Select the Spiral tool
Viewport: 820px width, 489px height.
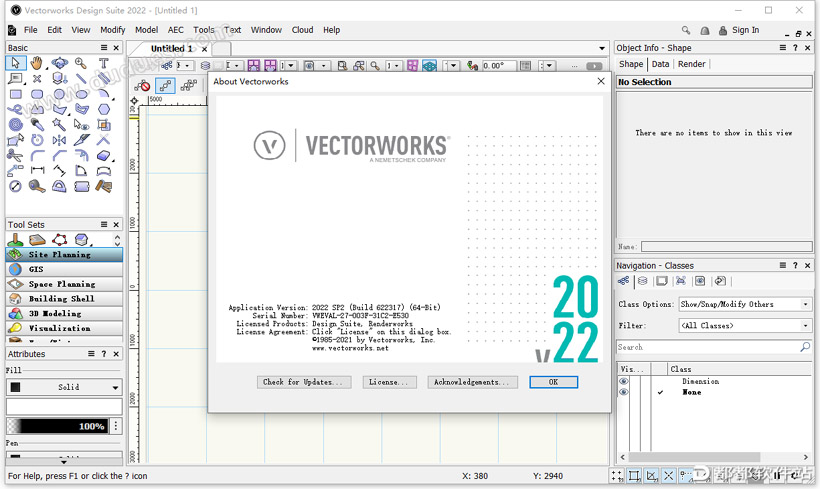tap(15, 124)
